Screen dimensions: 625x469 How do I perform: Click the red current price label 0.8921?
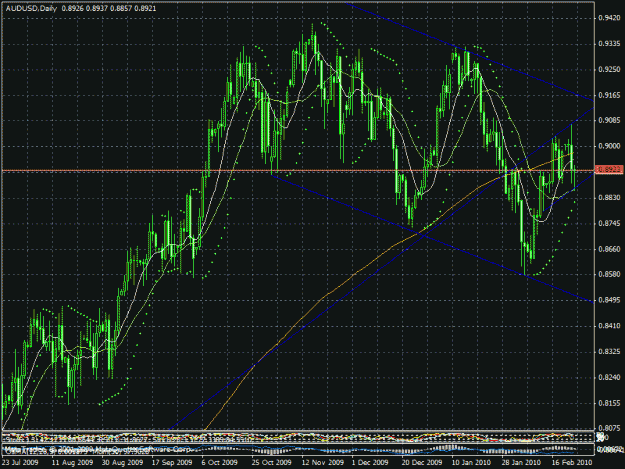point(609,170)
